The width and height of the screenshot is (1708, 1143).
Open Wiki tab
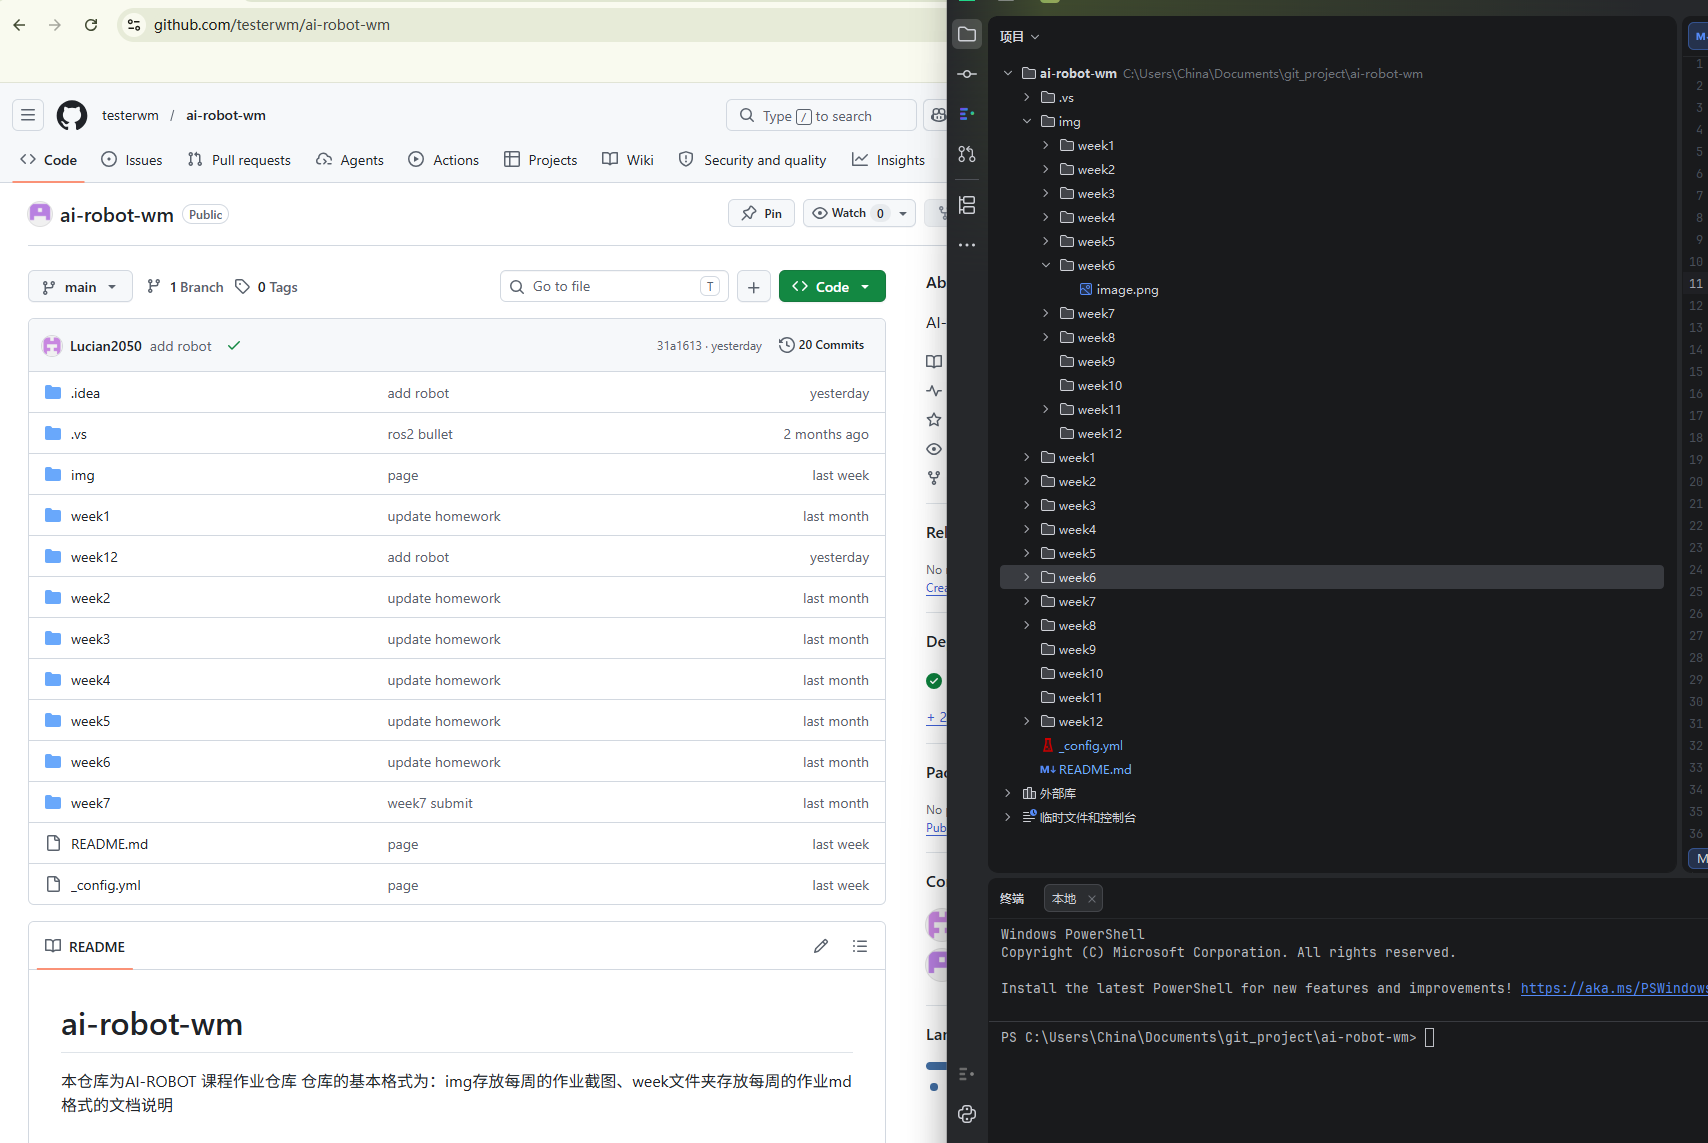(628, 160)
